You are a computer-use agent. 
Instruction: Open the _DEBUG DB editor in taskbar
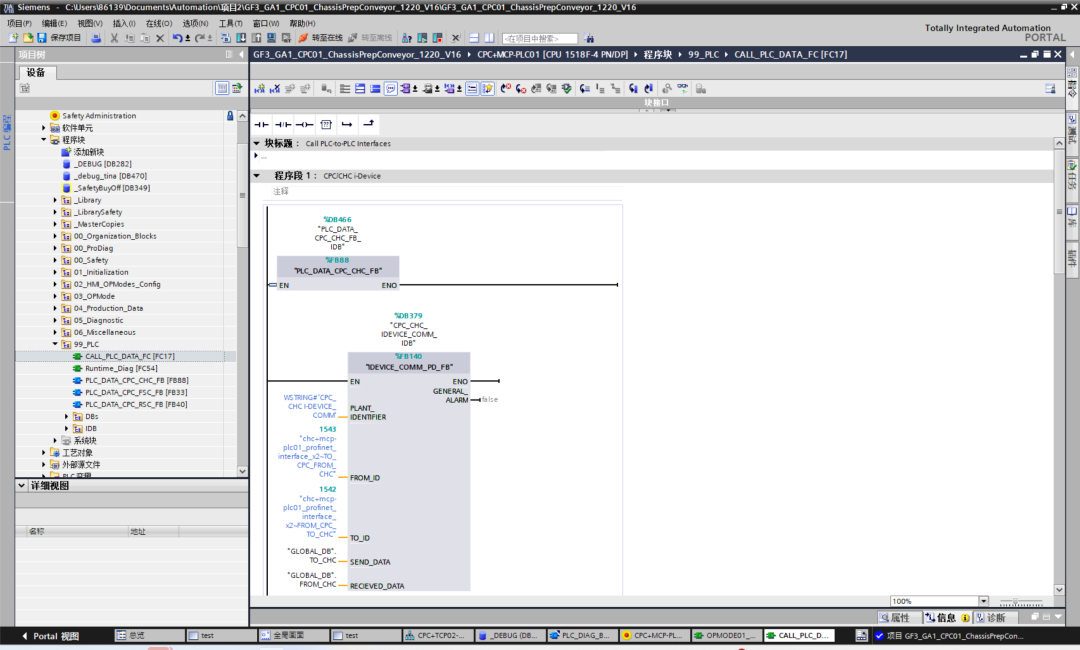[x=509, y=636]
